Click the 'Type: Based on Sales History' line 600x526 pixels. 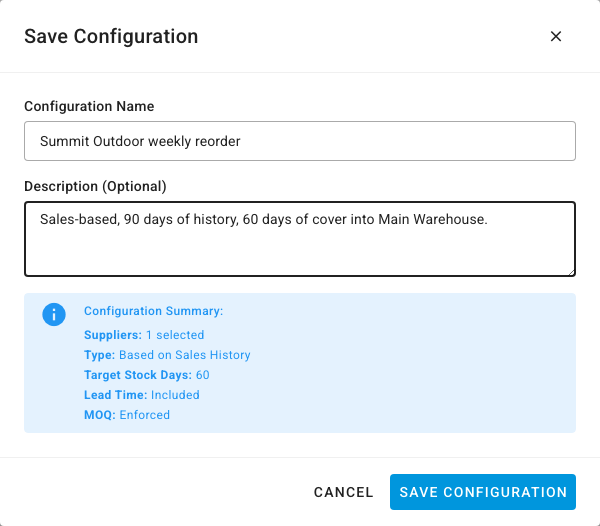coord(167,355)
